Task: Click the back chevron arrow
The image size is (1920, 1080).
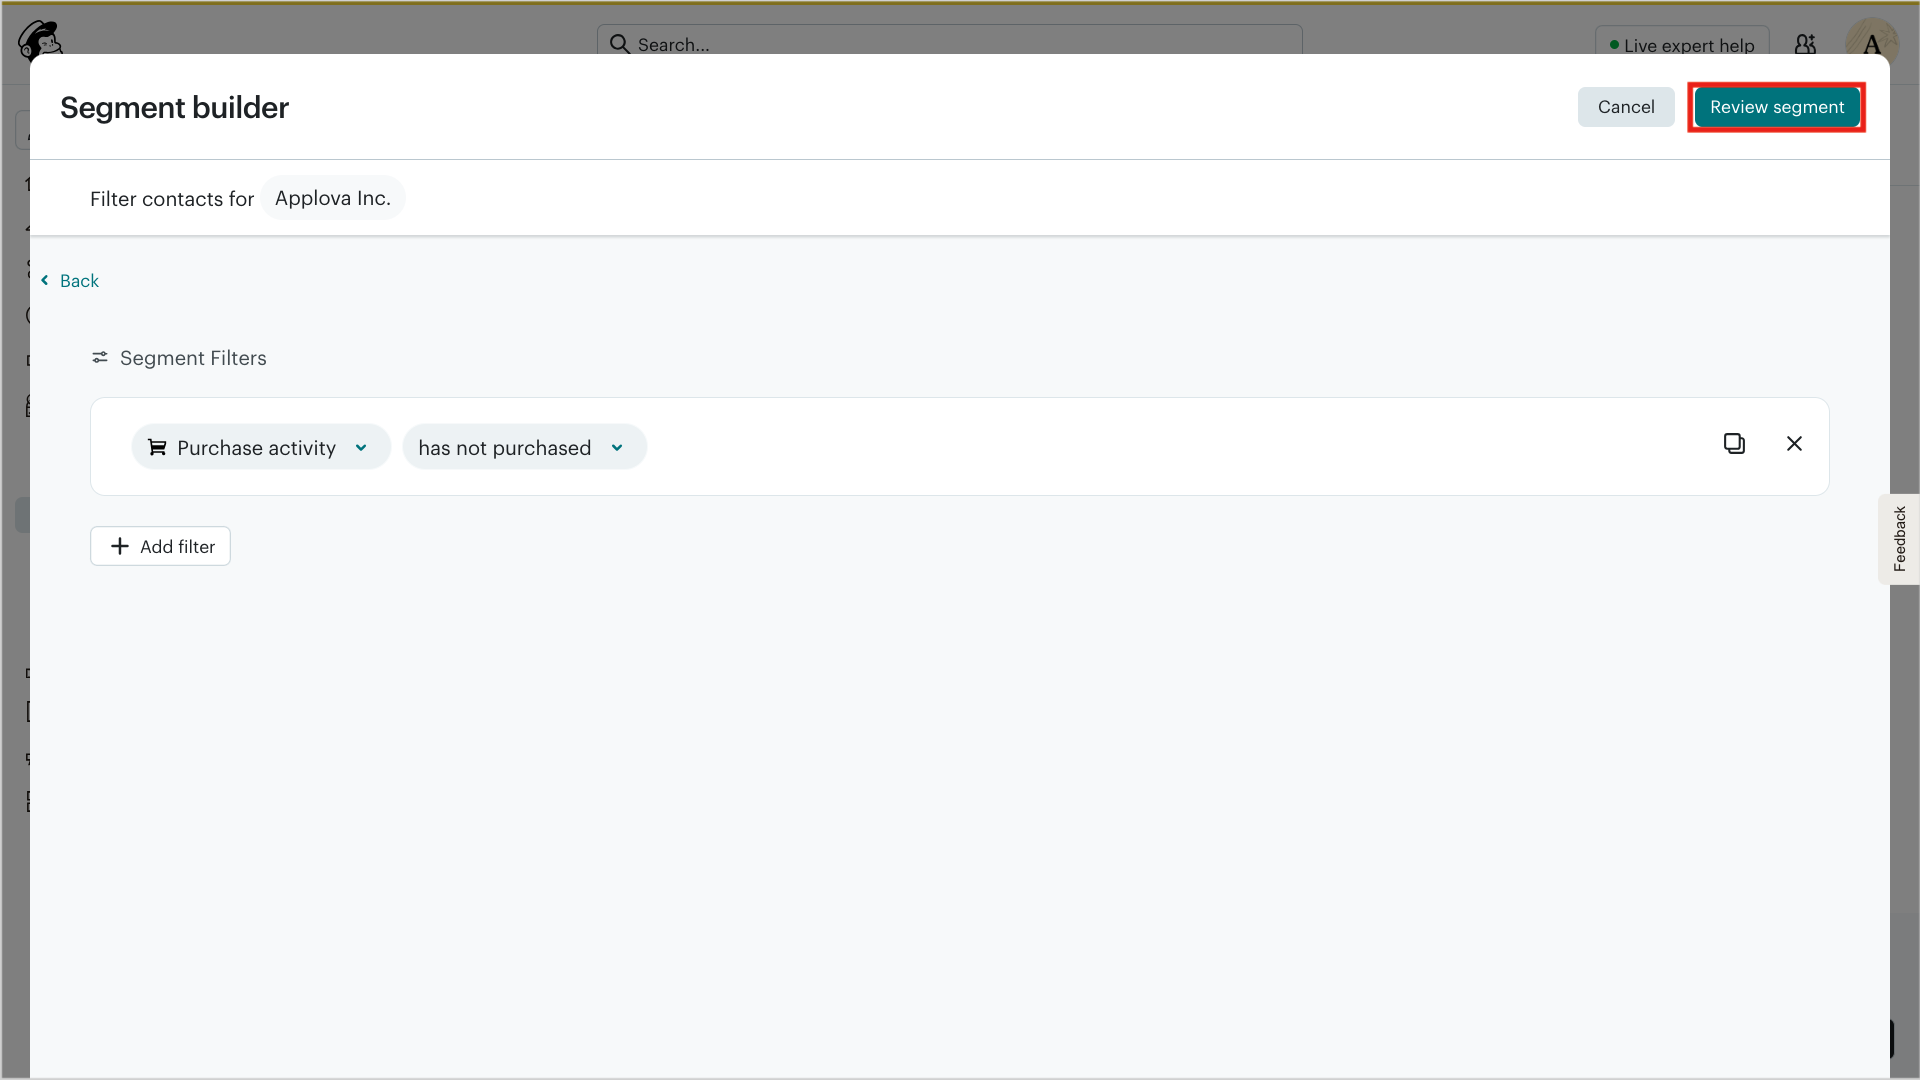Action: pyautogui.click(x=45, y=281)
